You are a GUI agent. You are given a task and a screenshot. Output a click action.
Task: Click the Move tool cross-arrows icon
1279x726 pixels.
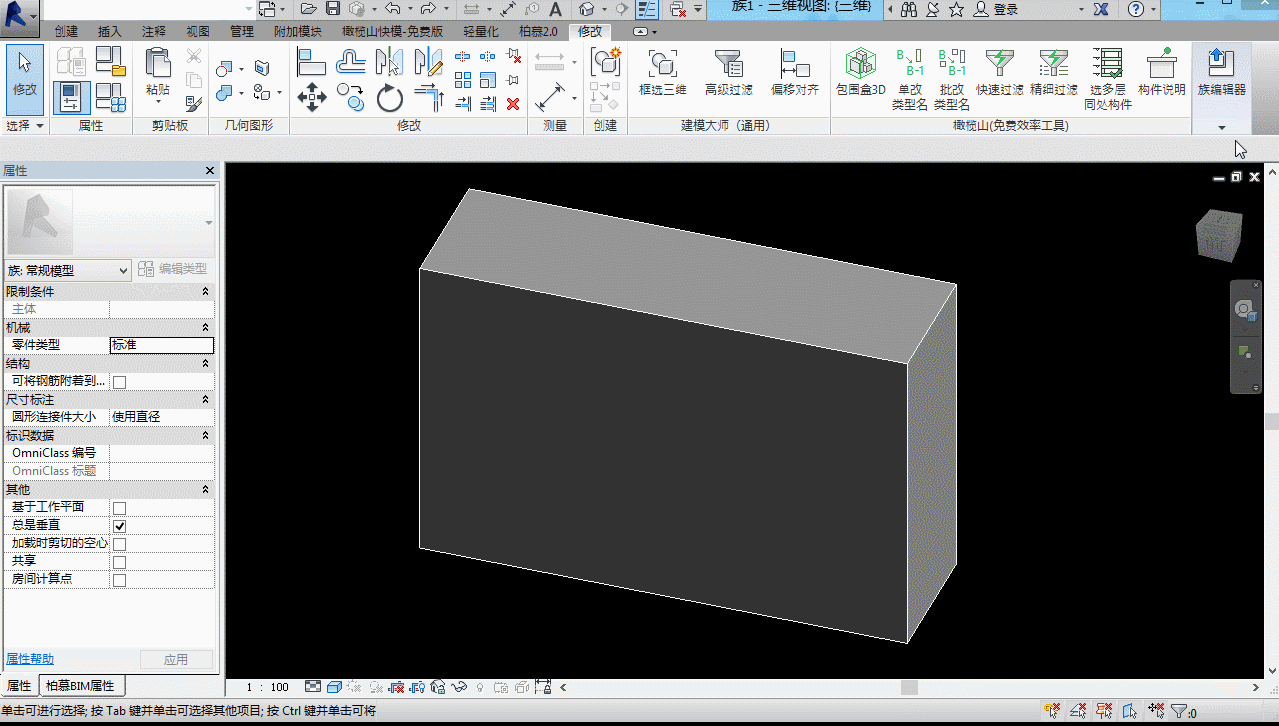coord(312,97)
